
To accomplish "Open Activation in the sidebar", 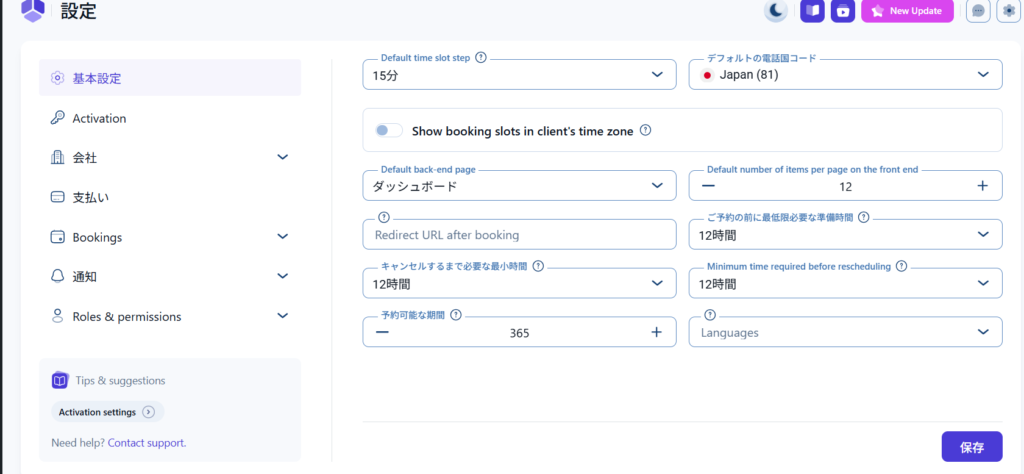I will point(100,118).
